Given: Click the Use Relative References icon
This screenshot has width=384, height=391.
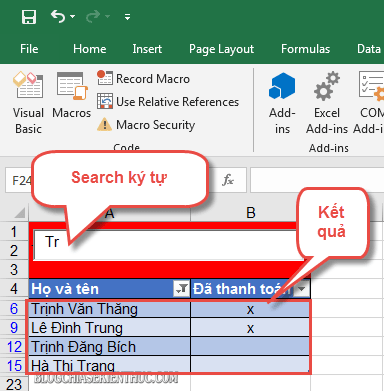Looking at the screenshot, I should (105, 101).
